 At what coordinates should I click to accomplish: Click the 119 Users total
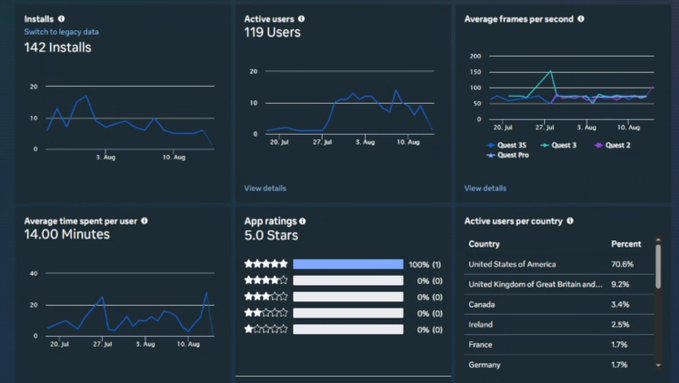[272, 32]
